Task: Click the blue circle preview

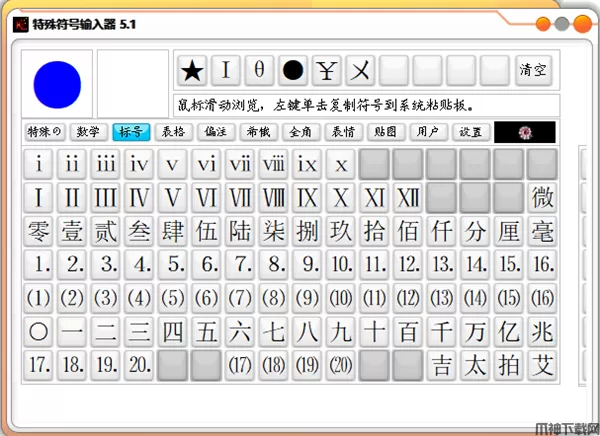Action: [57, 84]
